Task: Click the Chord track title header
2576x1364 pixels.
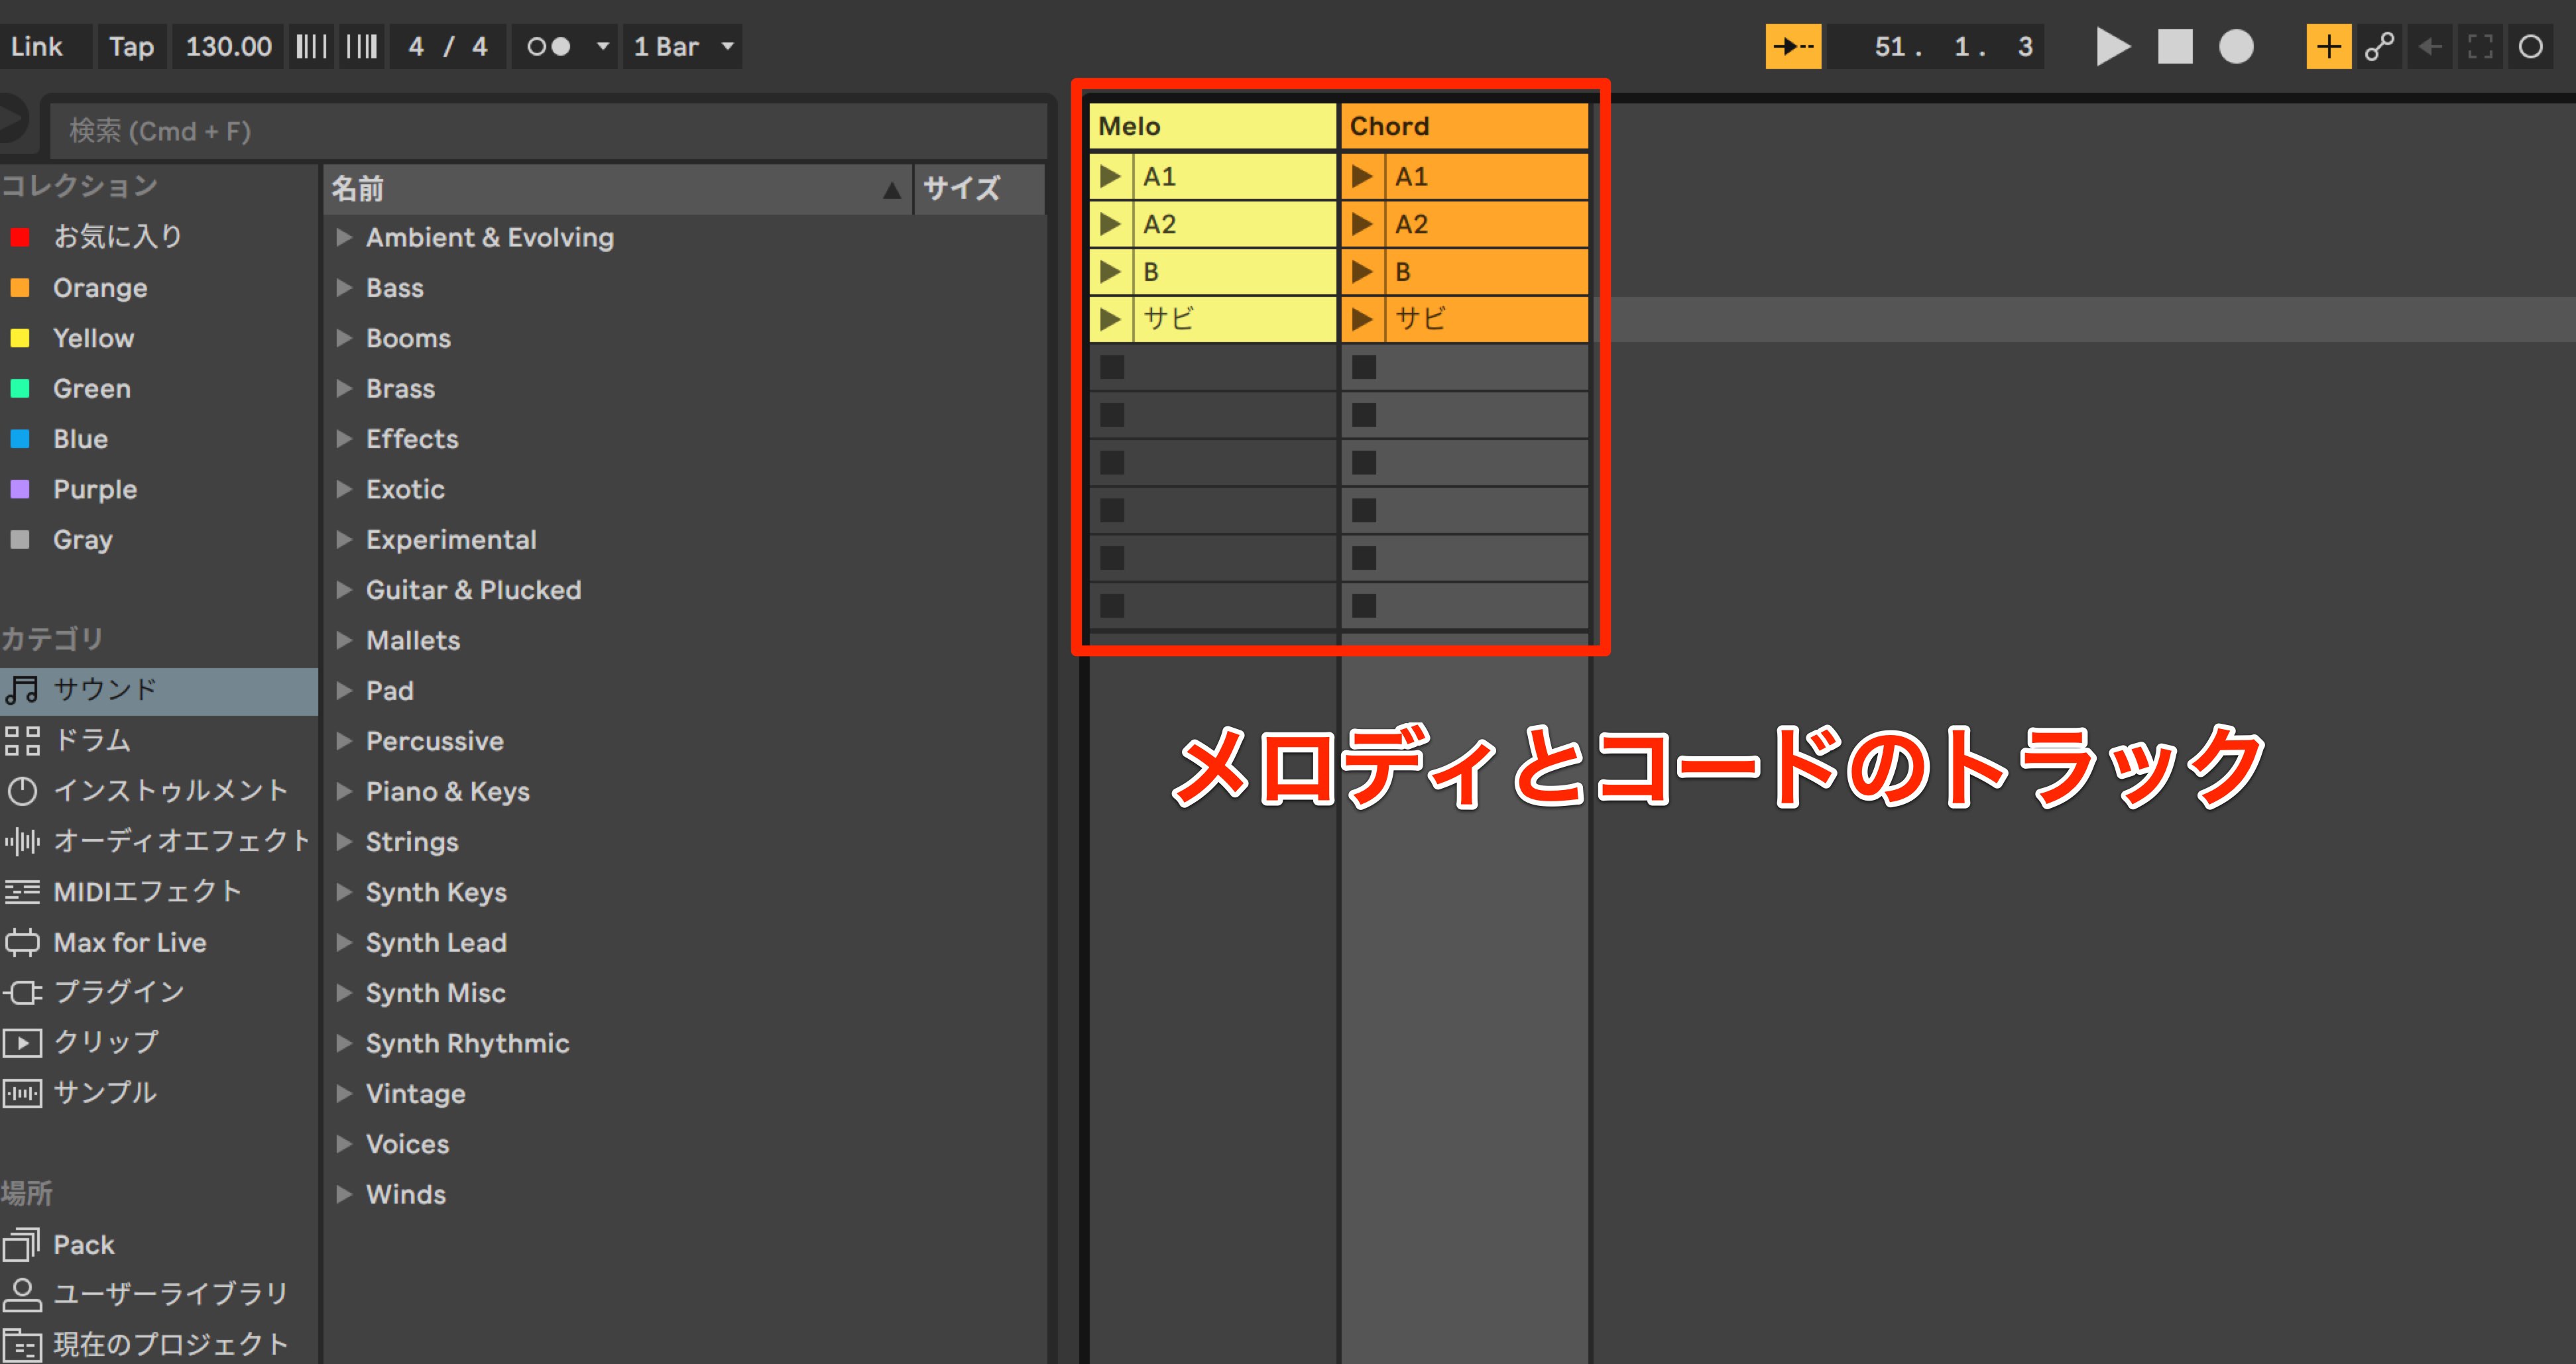Action: pyautogui.click(x=1465, y=126)
